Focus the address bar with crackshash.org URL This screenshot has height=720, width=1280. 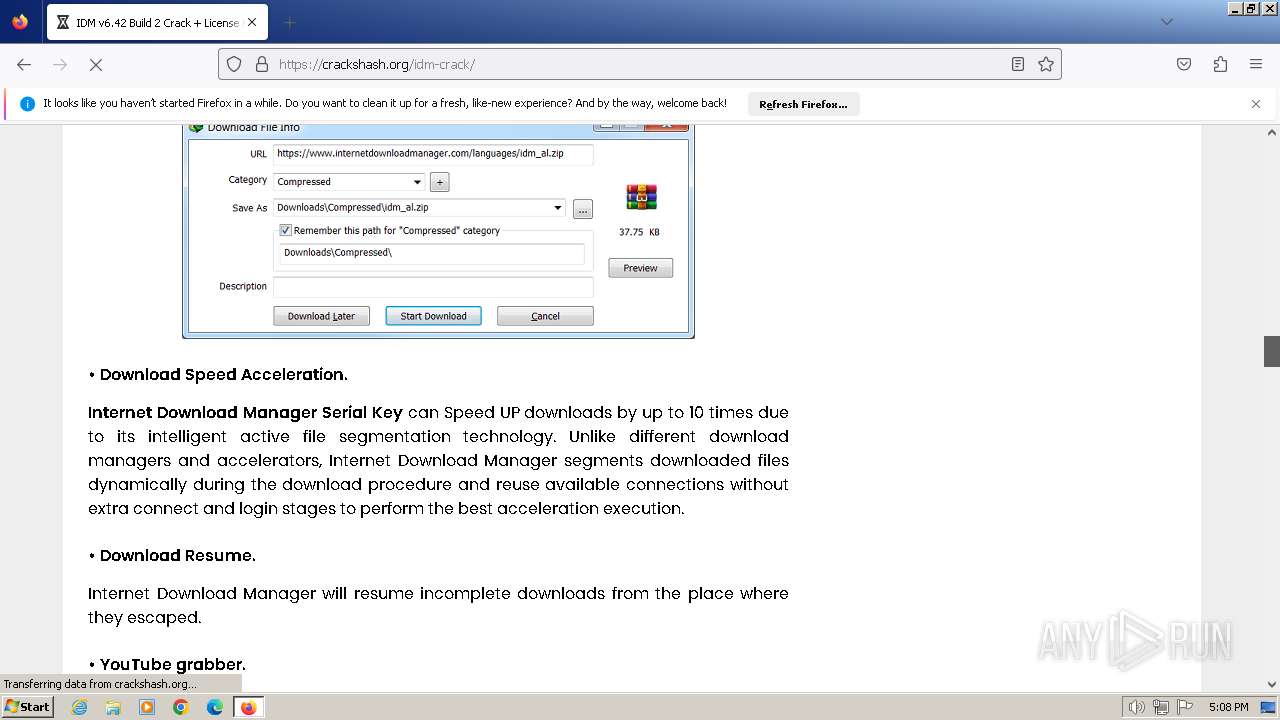click(x=640, y=64)
